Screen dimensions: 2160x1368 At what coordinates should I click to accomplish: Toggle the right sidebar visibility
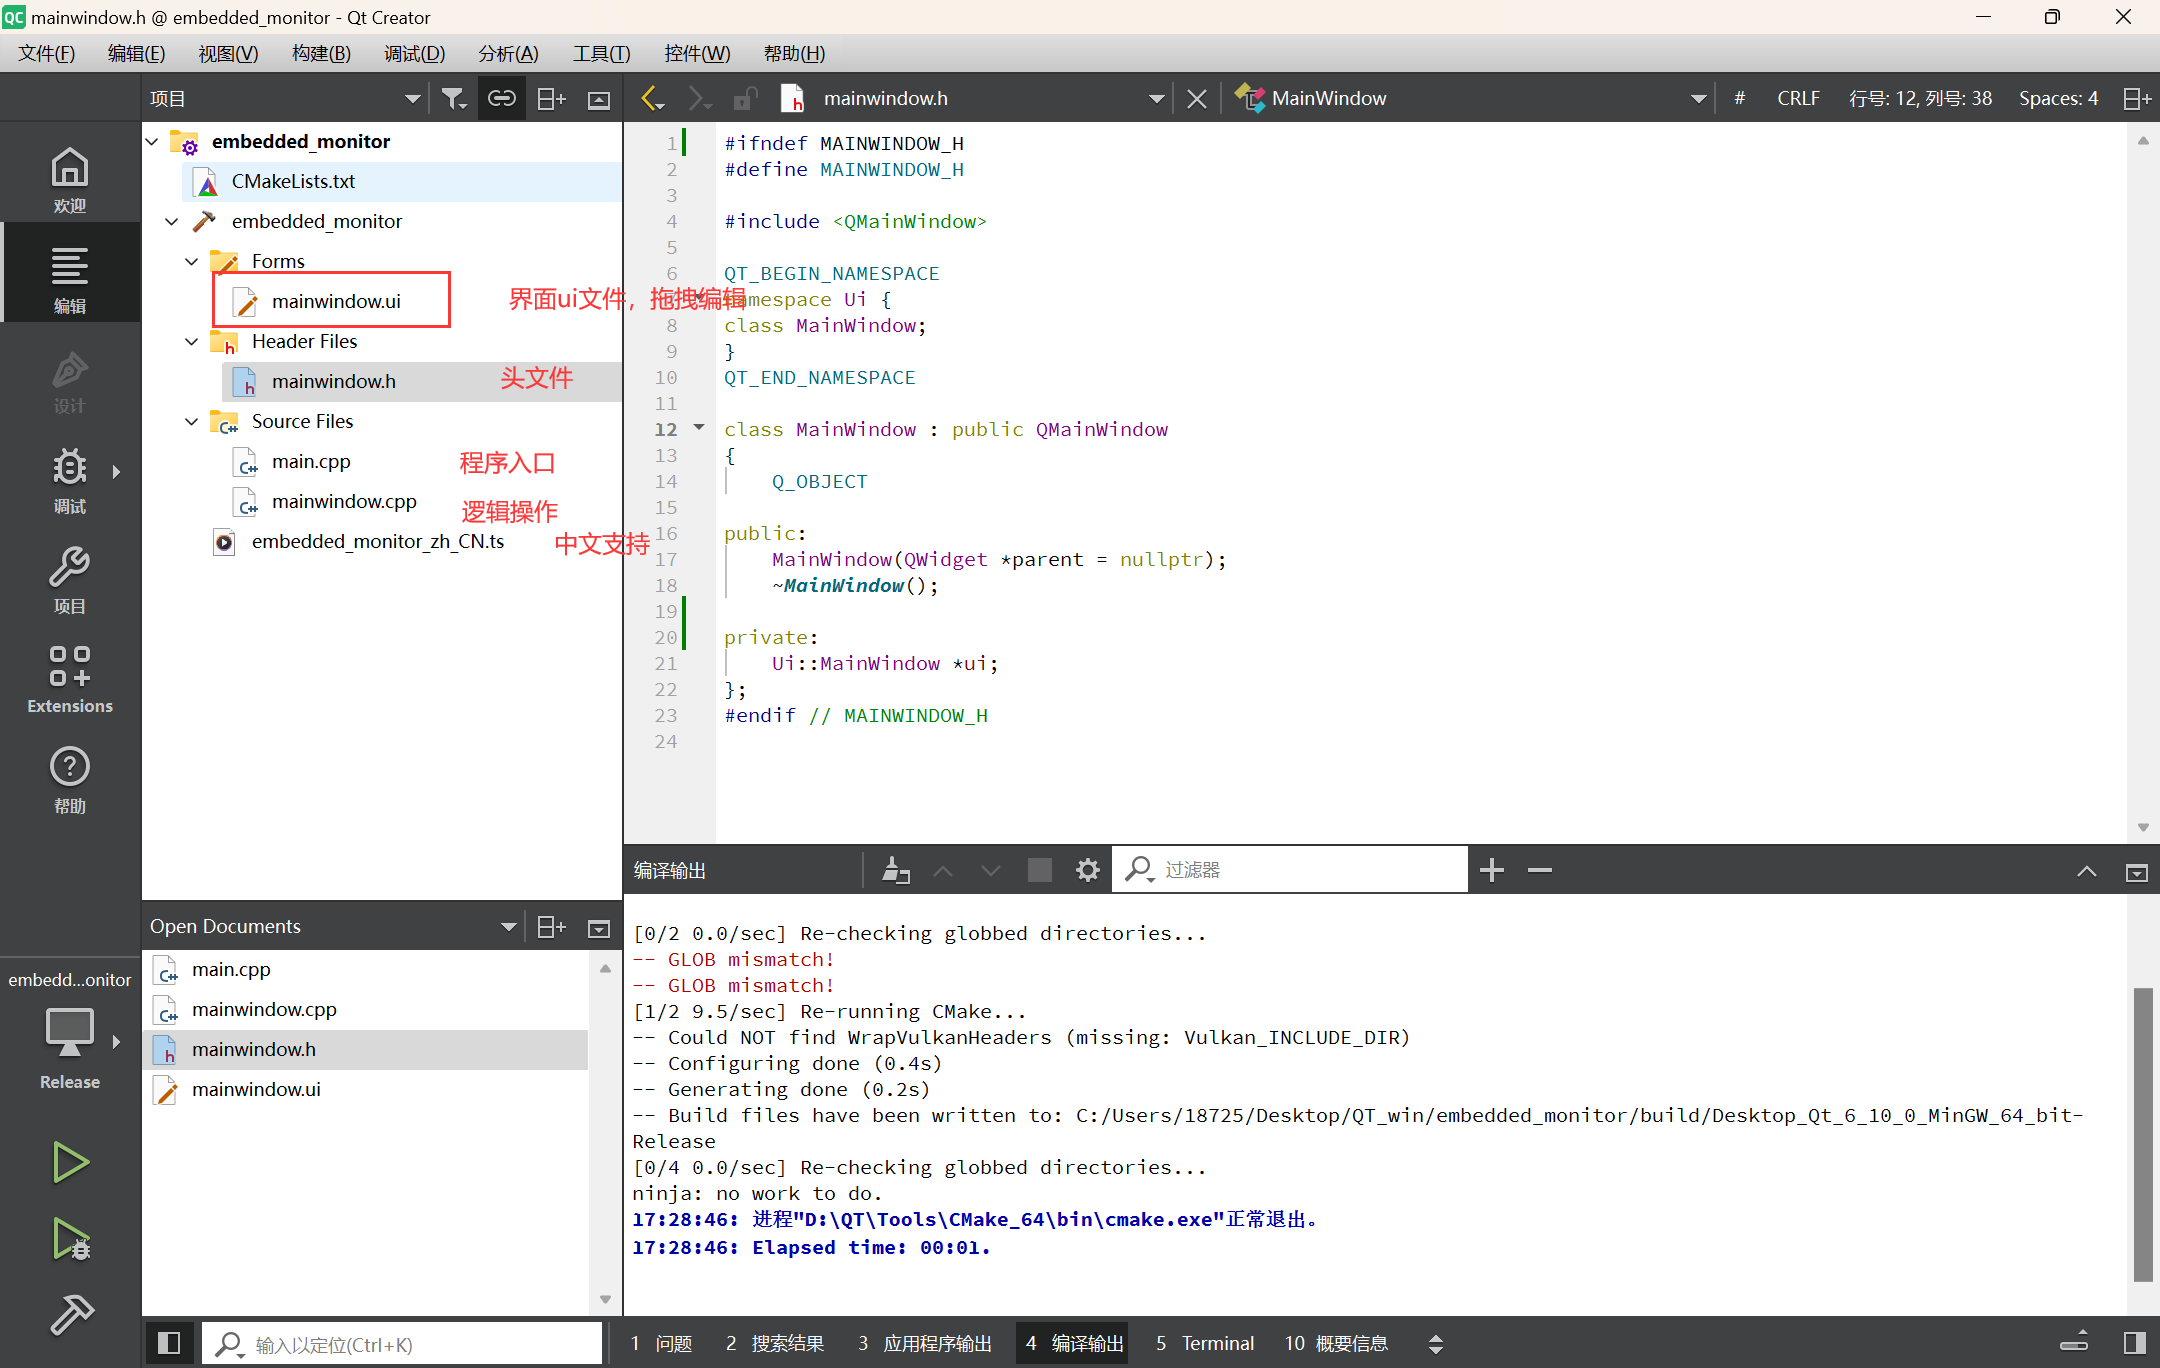coord(2134,1343)
